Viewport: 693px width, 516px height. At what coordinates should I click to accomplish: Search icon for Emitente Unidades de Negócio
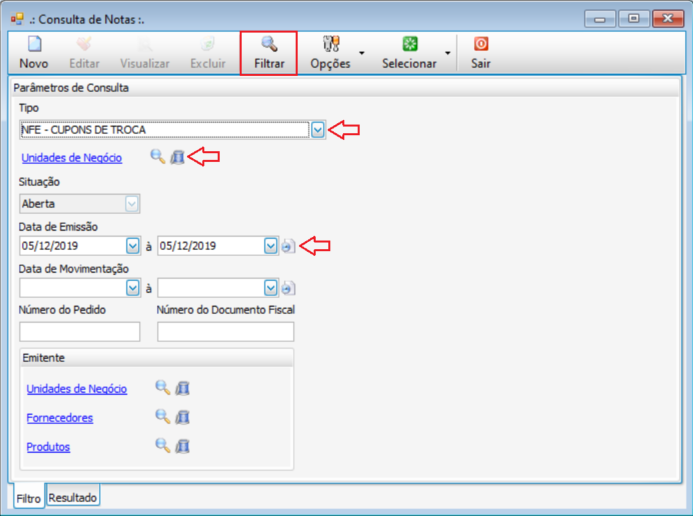163,388
